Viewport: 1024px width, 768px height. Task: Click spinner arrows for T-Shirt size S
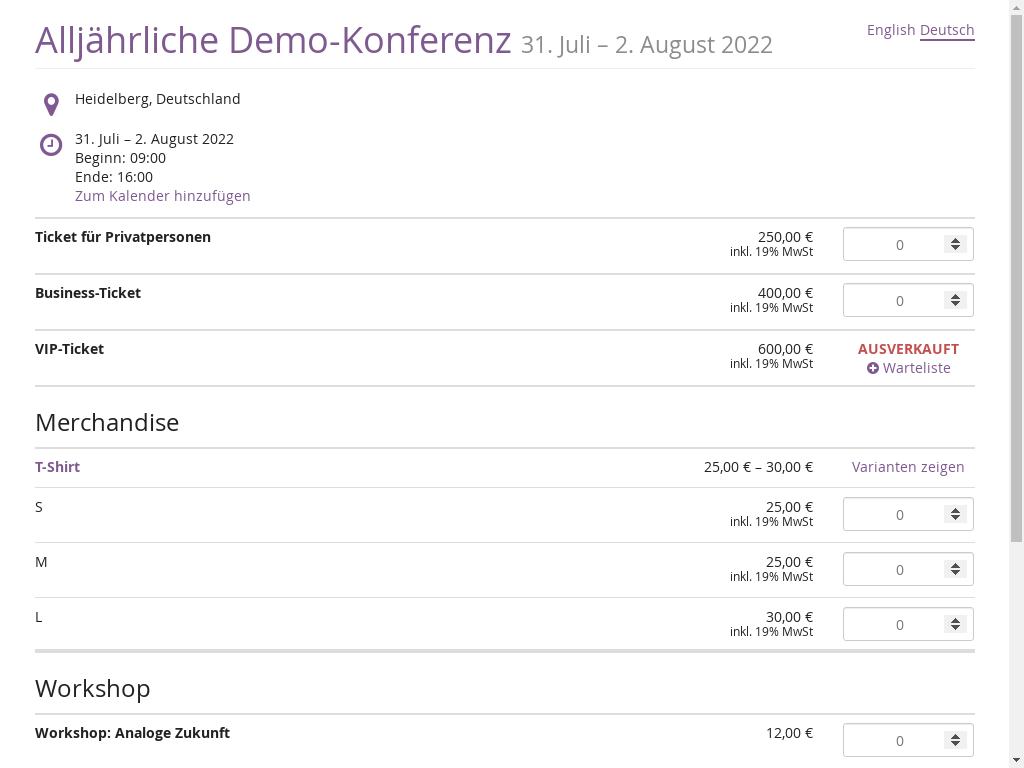955,514
